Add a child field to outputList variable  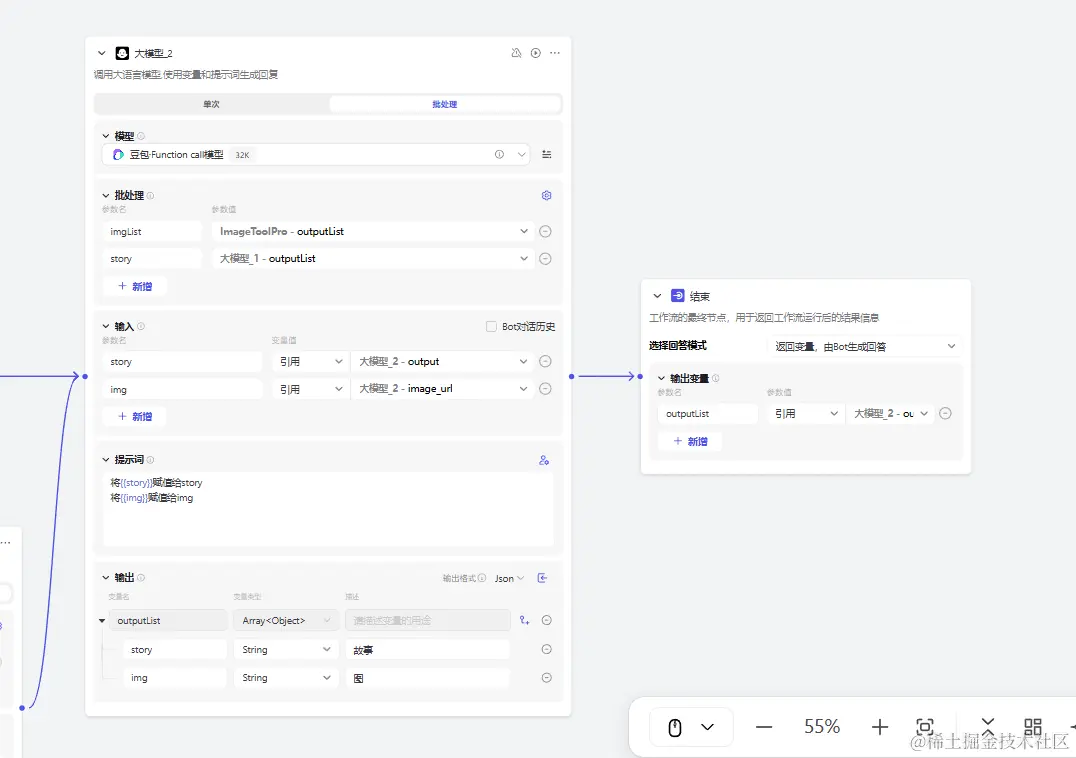(x=524, y=621)
